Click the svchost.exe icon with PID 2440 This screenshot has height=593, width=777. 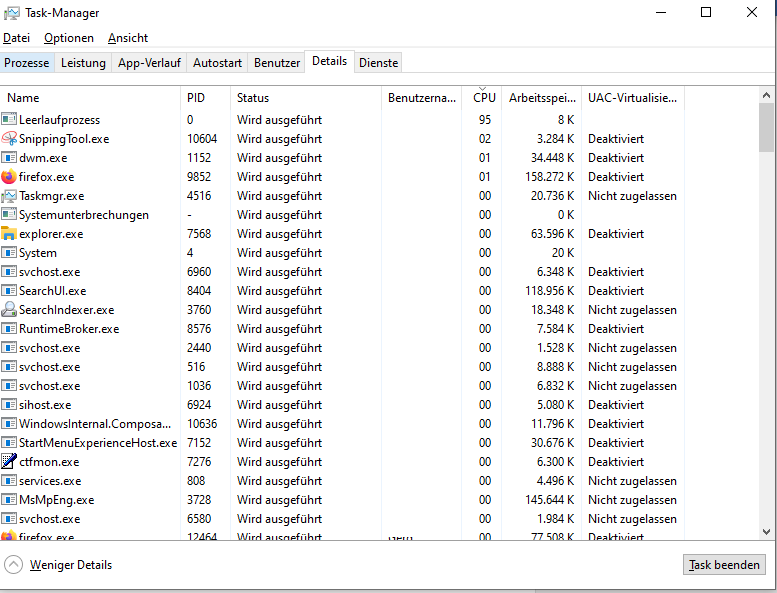click(9, 348)
